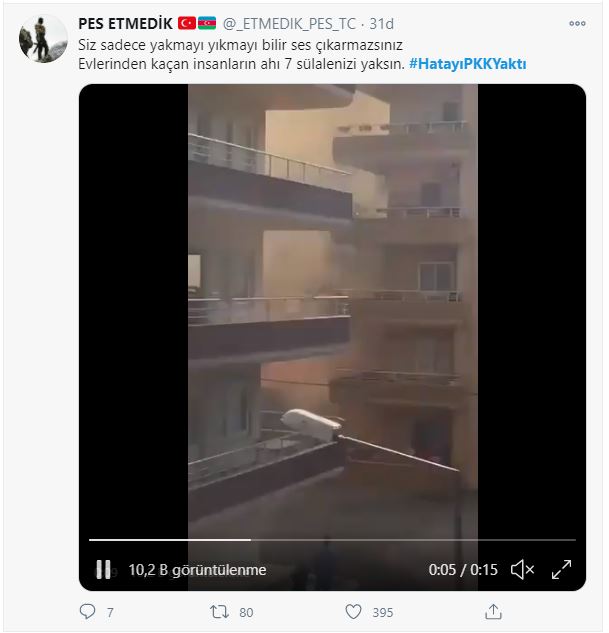
Task: Open the 31d tweet timestamp
Action: click(381, 24)
